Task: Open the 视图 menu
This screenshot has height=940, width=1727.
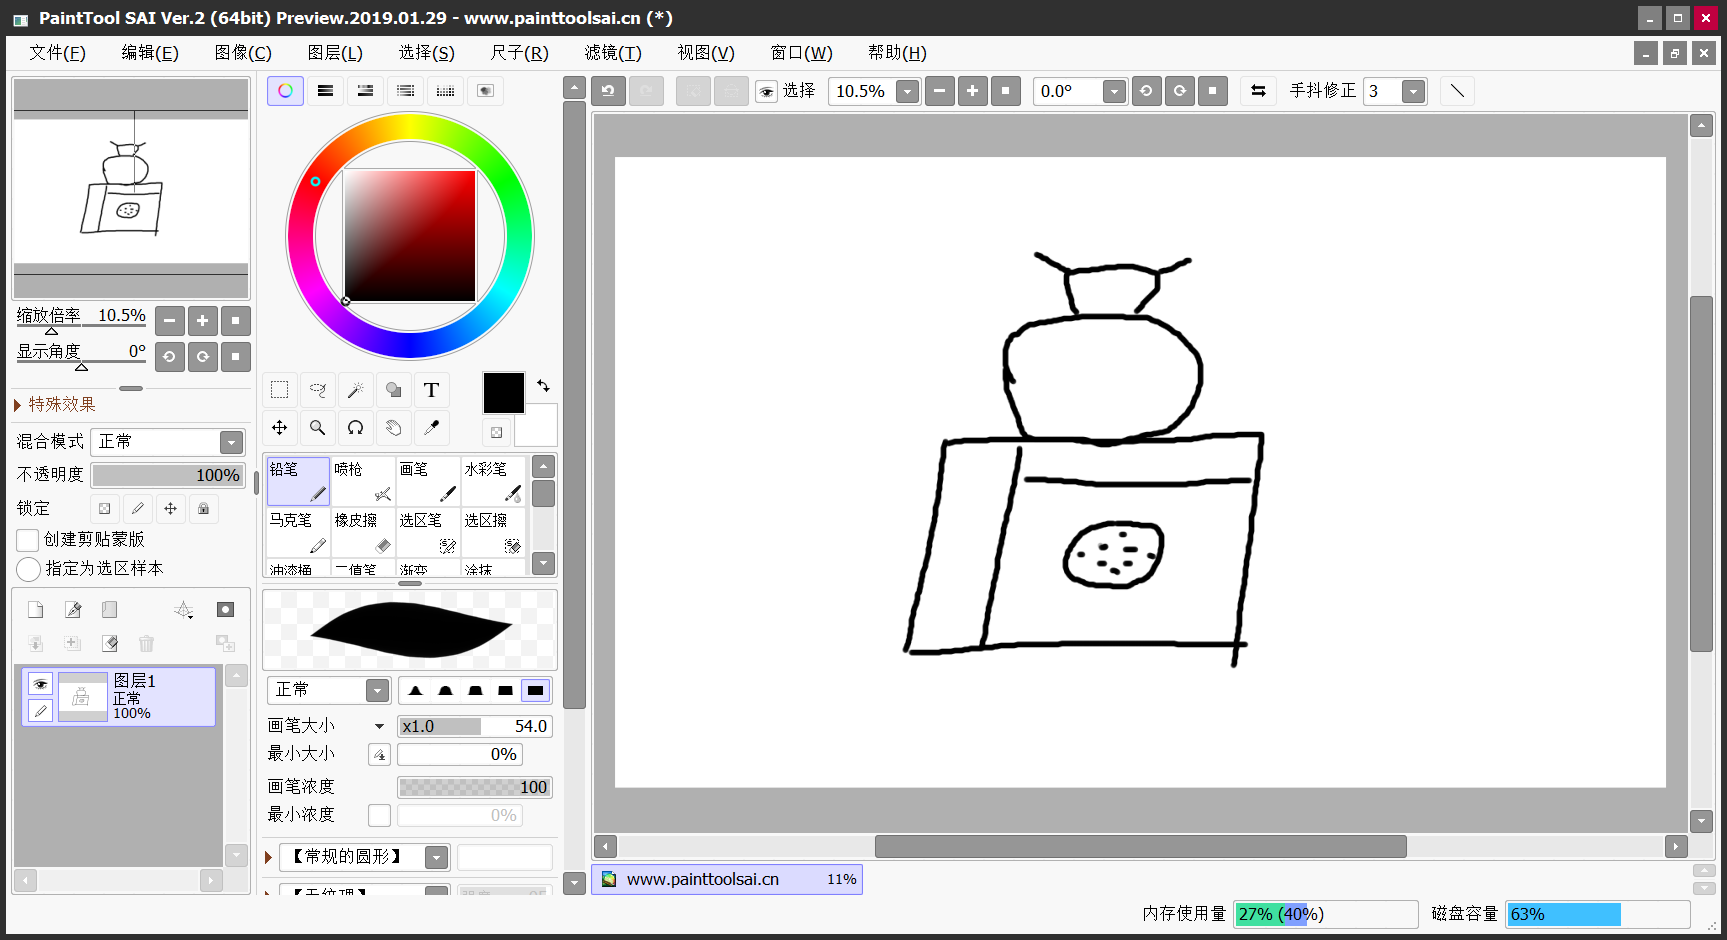Action: 706,53
